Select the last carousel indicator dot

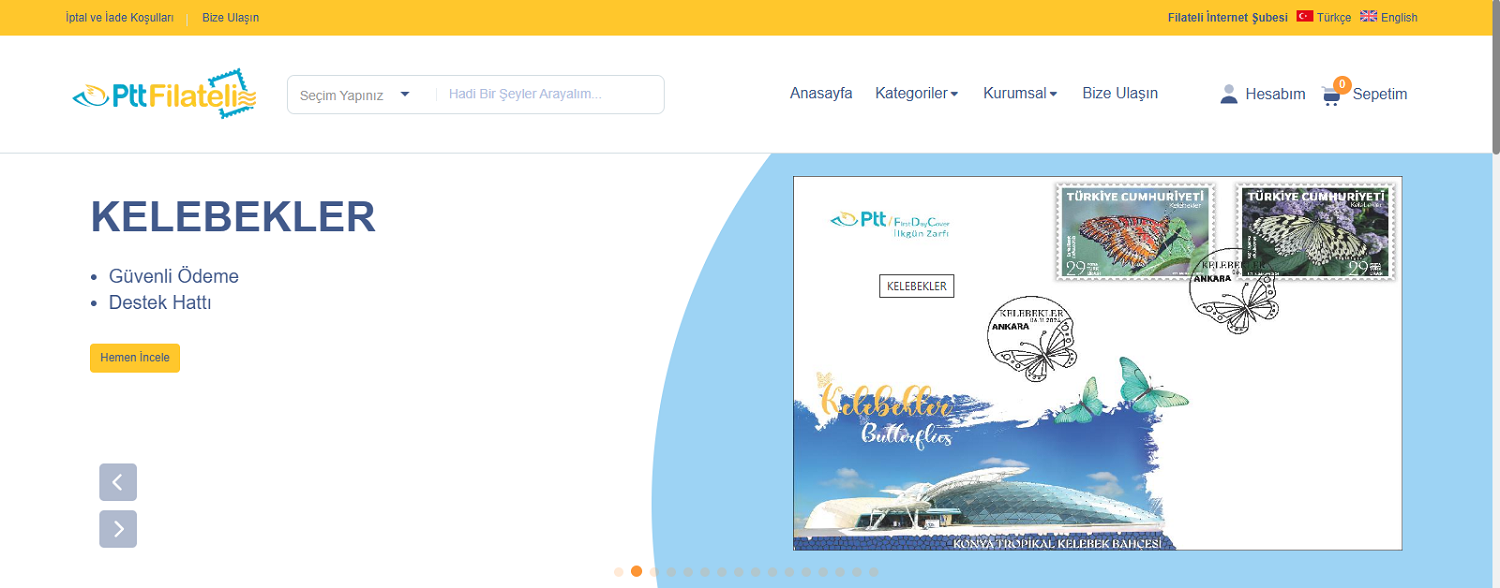click(x=874, y=572)
